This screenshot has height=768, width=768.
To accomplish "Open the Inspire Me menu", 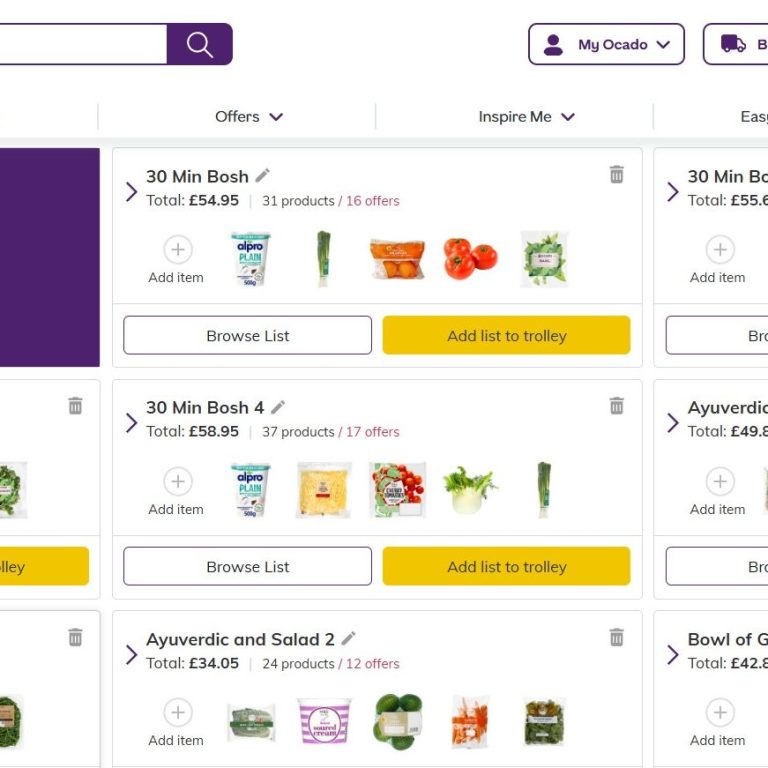I will 526,117.
